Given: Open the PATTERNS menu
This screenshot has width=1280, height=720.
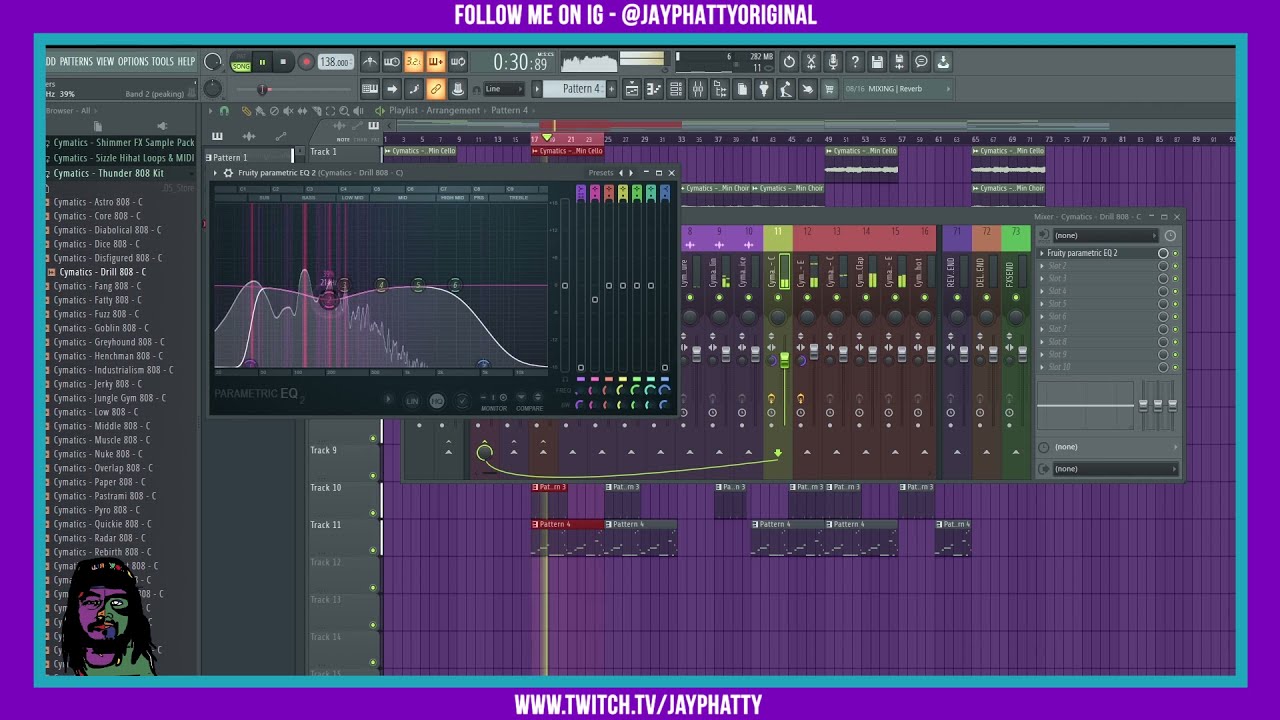Looking at the screenshot, I should (76, 62).
